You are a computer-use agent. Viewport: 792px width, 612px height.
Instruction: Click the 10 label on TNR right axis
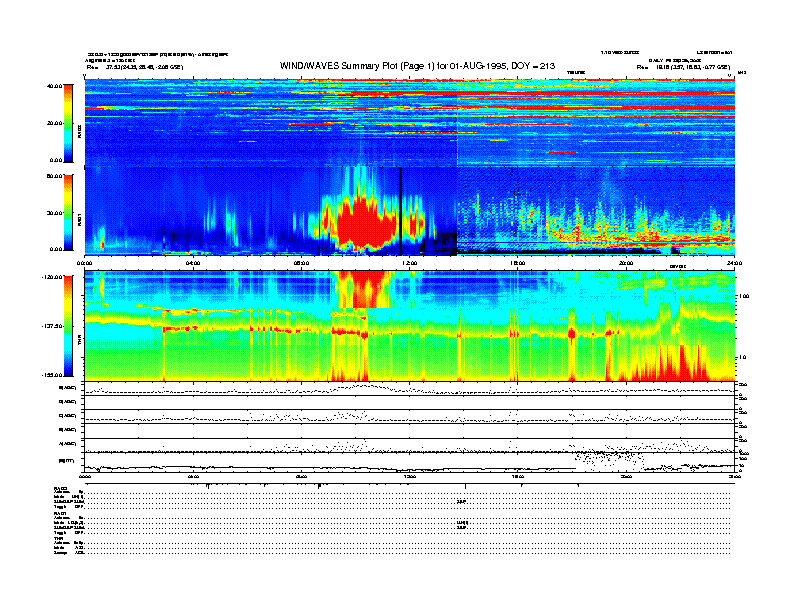coord(743,358)
